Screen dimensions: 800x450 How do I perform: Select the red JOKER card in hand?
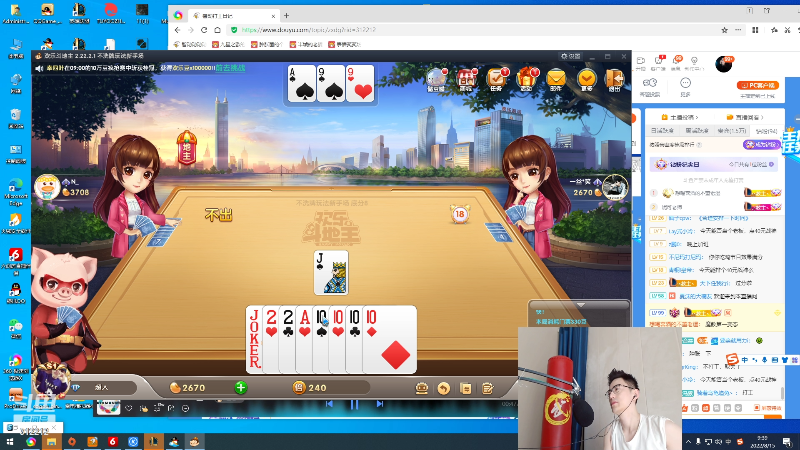[254, 339]
